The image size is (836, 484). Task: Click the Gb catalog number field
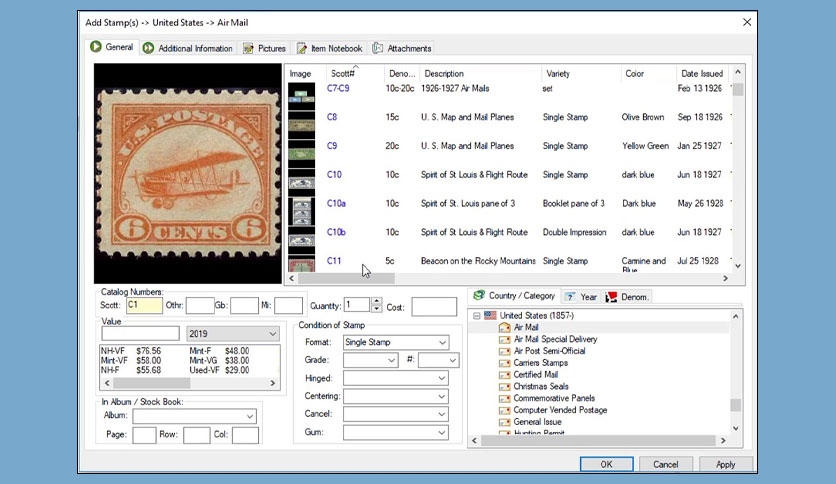(x=244, y=305)
